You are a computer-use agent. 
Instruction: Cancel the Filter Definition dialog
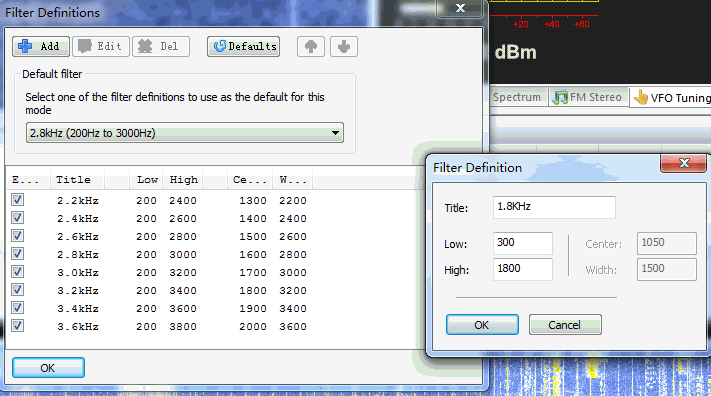[x=565, y=325]
